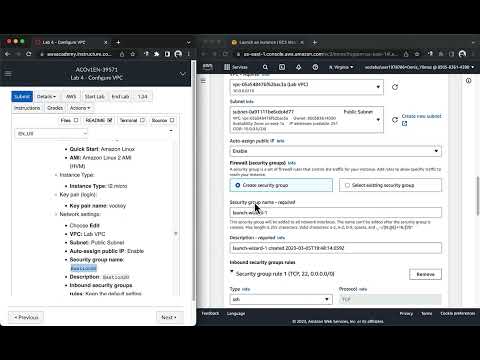Image resolution: width=480 pixels, height=360 pixels.
Task: Click the Start Lab button
Action: [94, 96]
